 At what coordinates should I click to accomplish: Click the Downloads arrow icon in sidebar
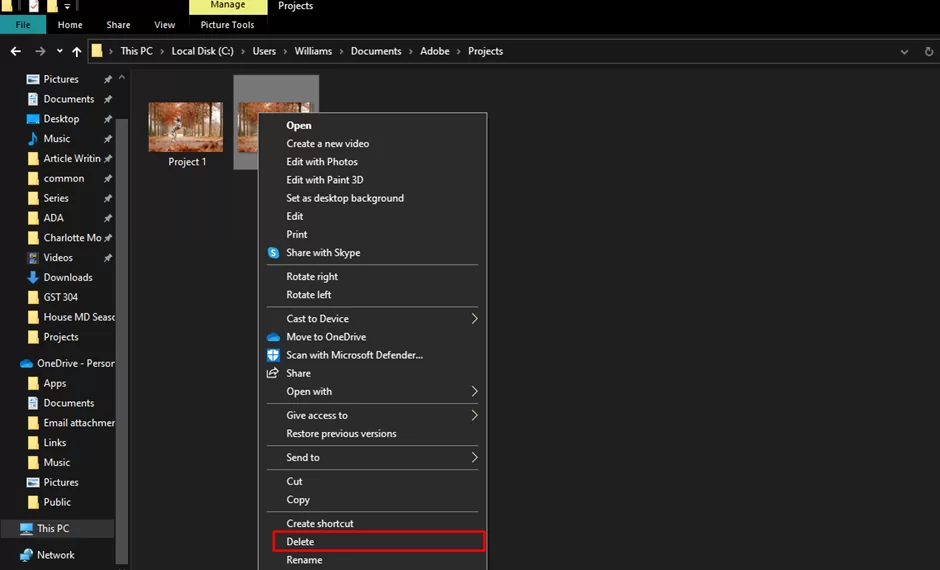33,278
